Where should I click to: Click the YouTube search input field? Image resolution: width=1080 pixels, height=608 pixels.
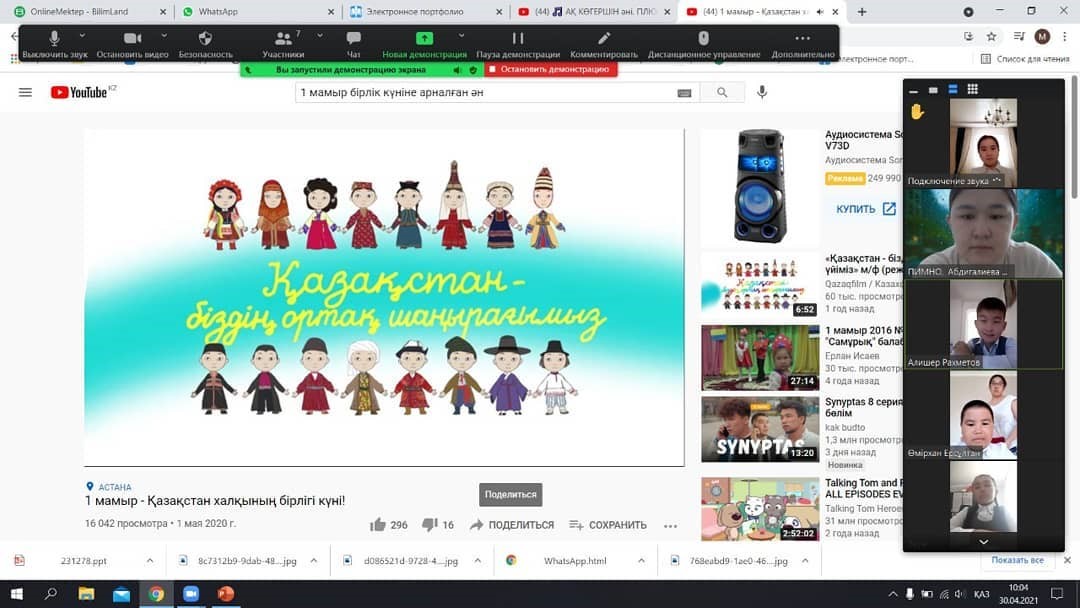(x=485, y=92)
